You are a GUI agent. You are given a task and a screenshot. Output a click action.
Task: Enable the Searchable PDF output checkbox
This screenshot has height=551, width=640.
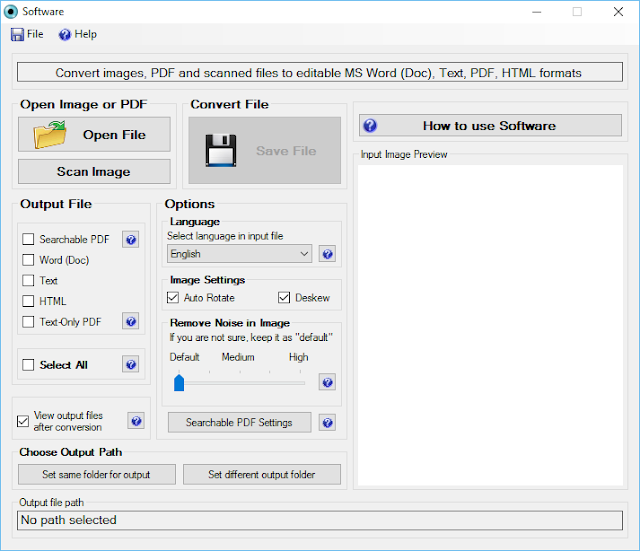coord(28,239)
